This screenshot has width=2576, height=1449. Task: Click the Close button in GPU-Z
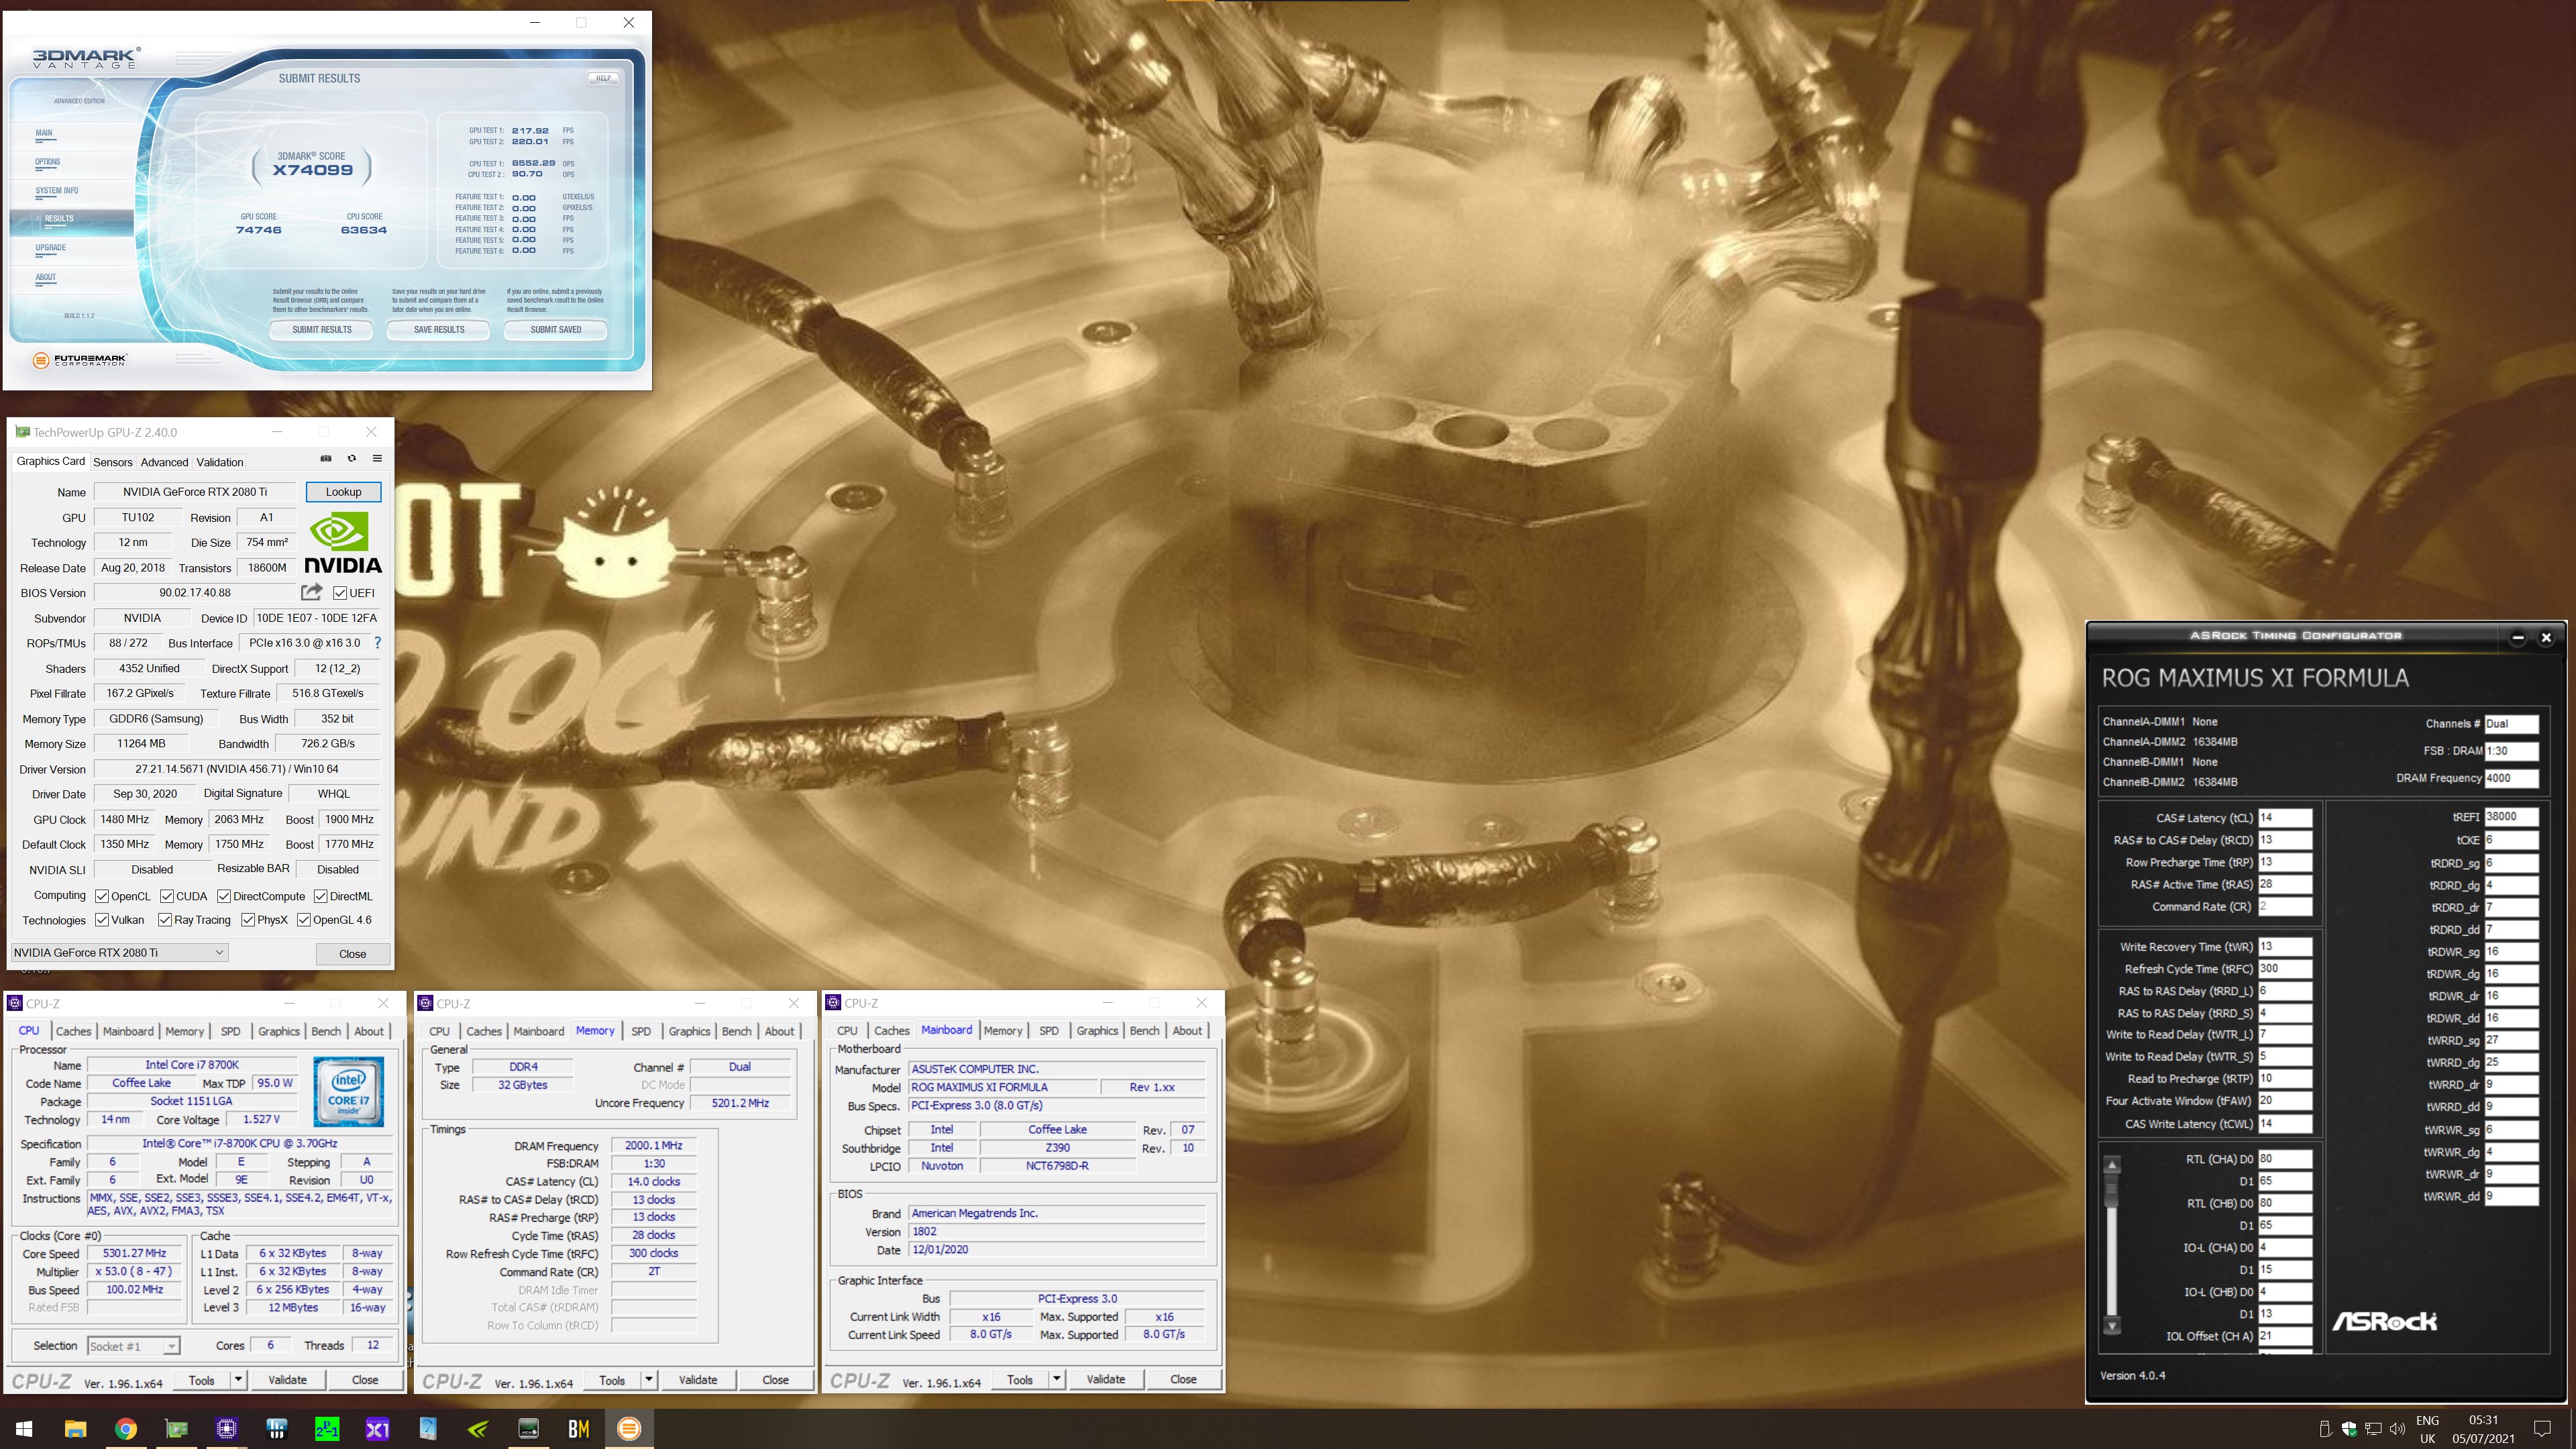click(352, 953)
